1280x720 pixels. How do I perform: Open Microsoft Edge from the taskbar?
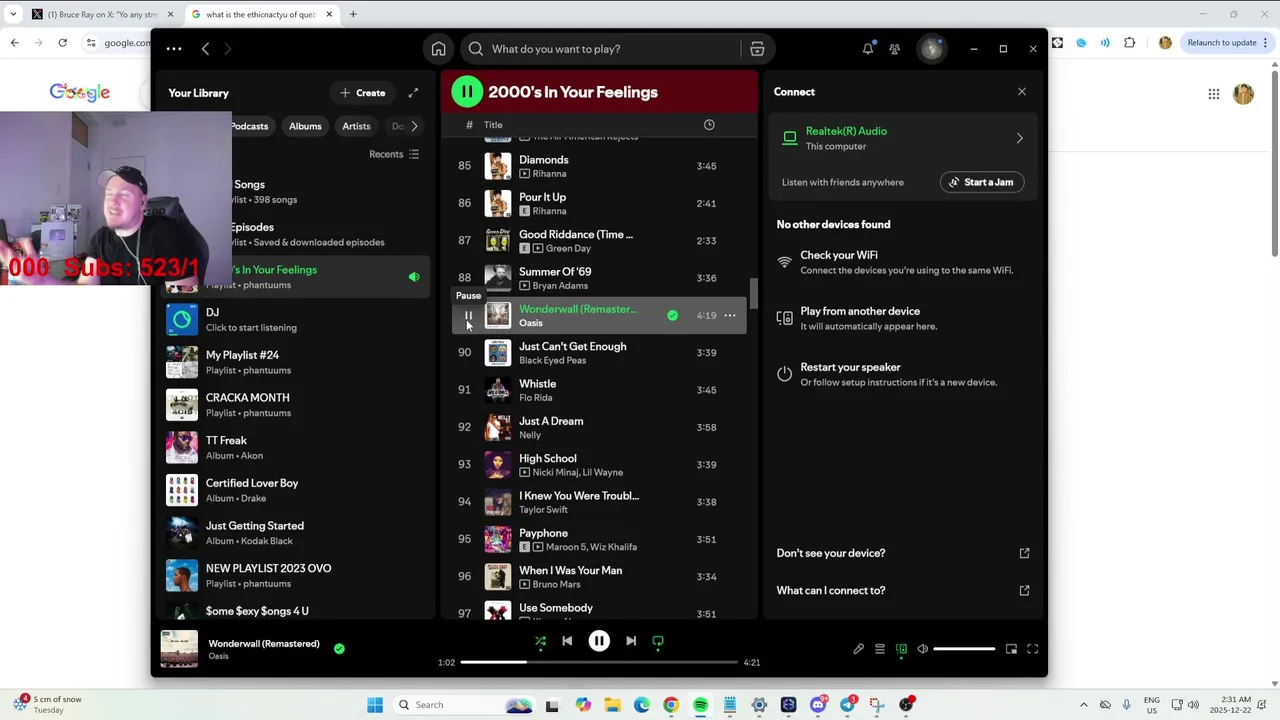tap(641, 705)
